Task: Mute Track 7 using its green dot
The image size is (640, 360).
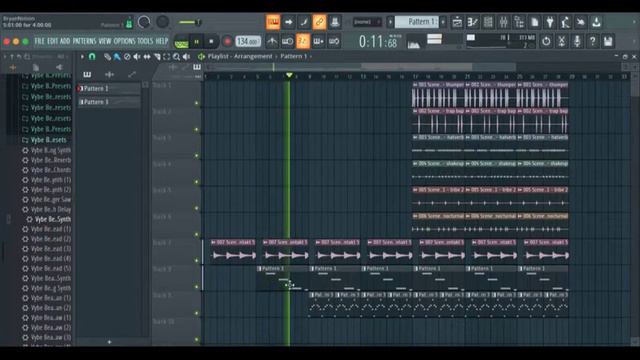Action: pos(196,260)
